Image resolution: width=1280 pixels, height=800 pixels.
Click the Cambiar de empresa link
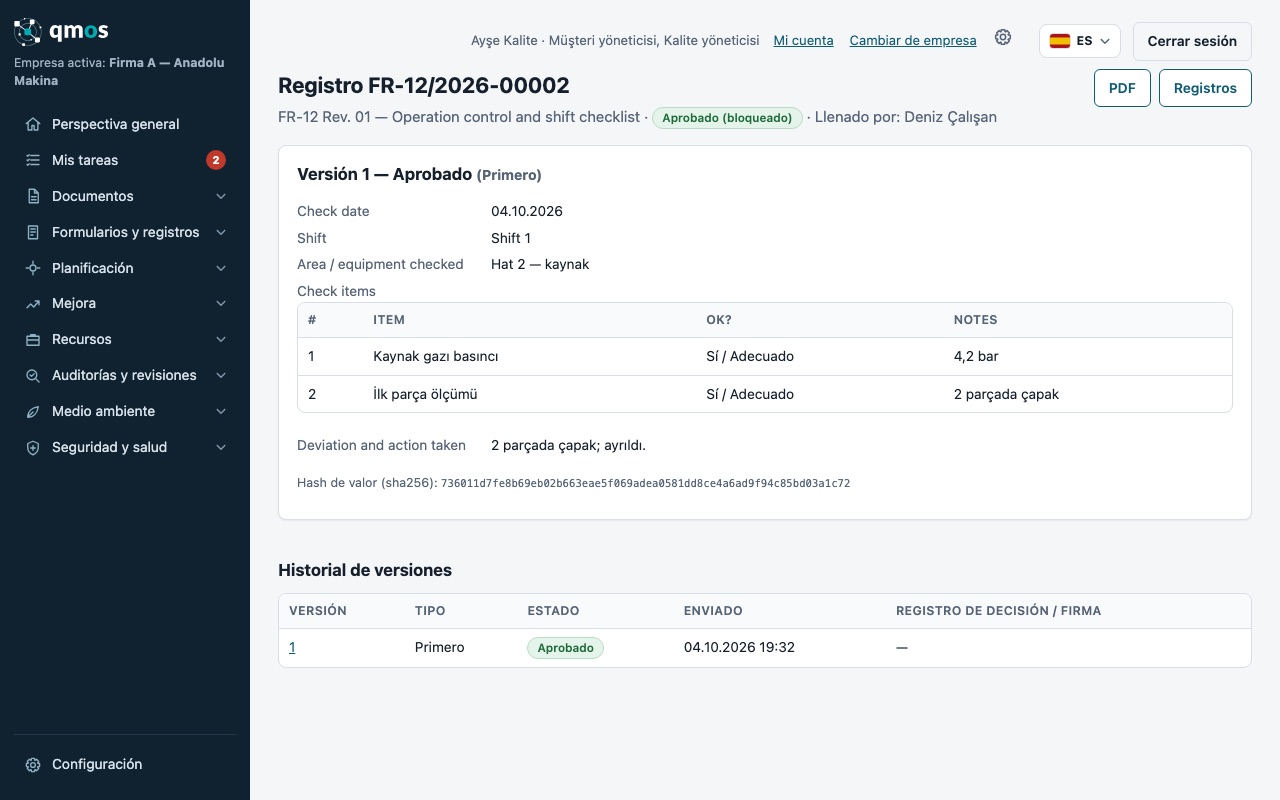[913, 41]
